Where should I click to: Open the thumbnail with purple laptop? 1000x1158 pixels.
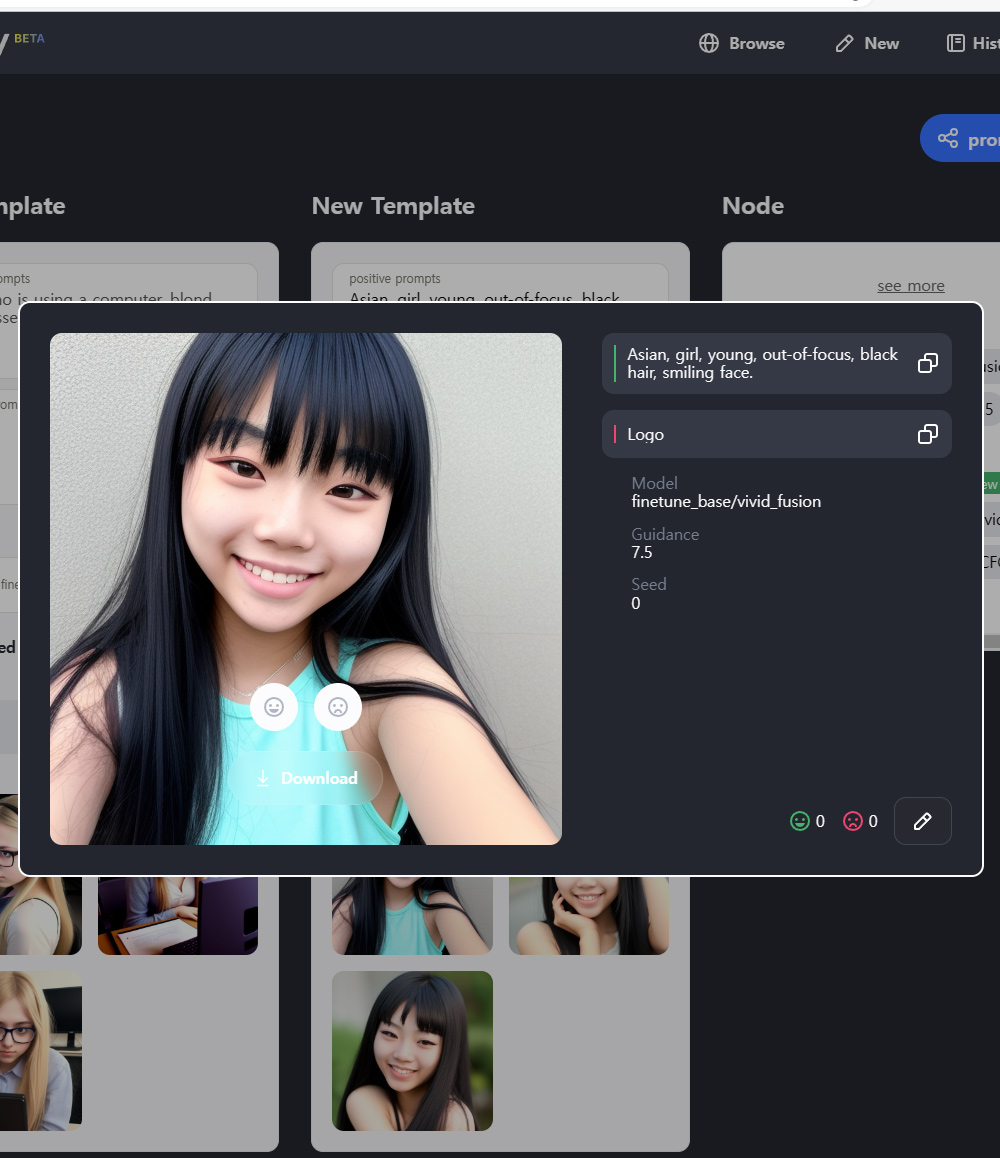(x=178, y=916)
